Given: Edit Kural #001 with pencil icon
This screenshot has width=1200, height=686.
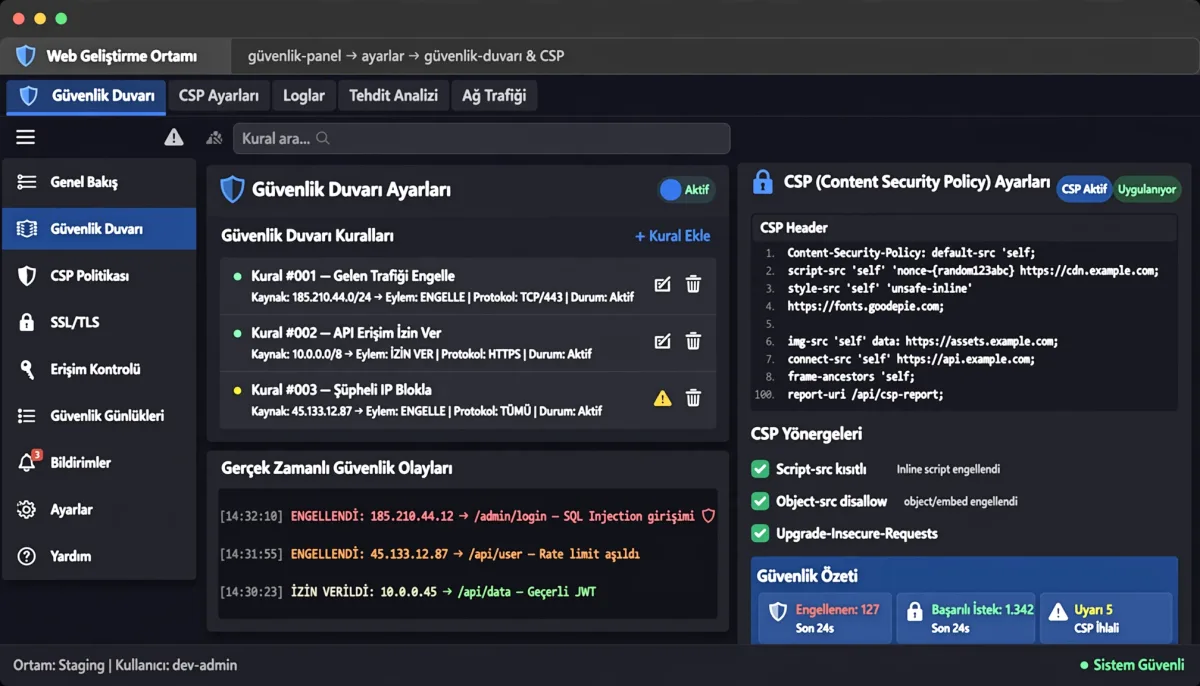Looking at the screenshot, I should [662, 285].
